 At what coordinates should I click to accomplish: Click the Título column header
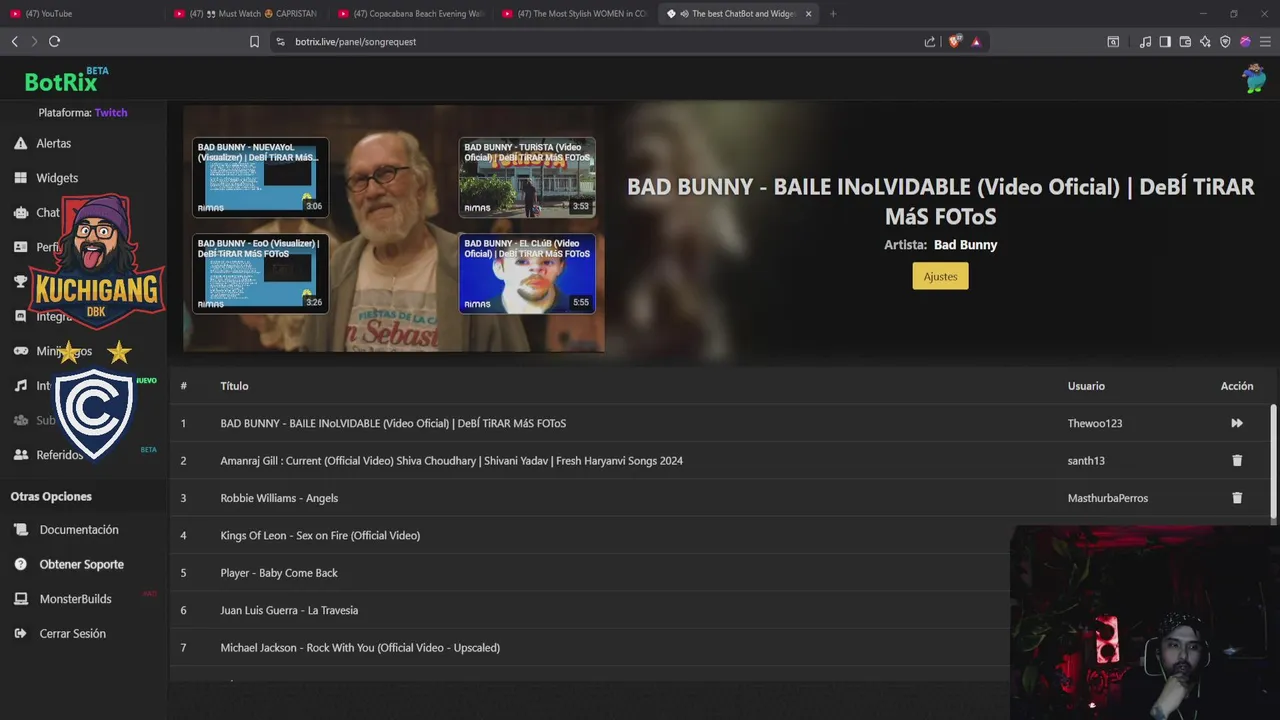[234, 386]
